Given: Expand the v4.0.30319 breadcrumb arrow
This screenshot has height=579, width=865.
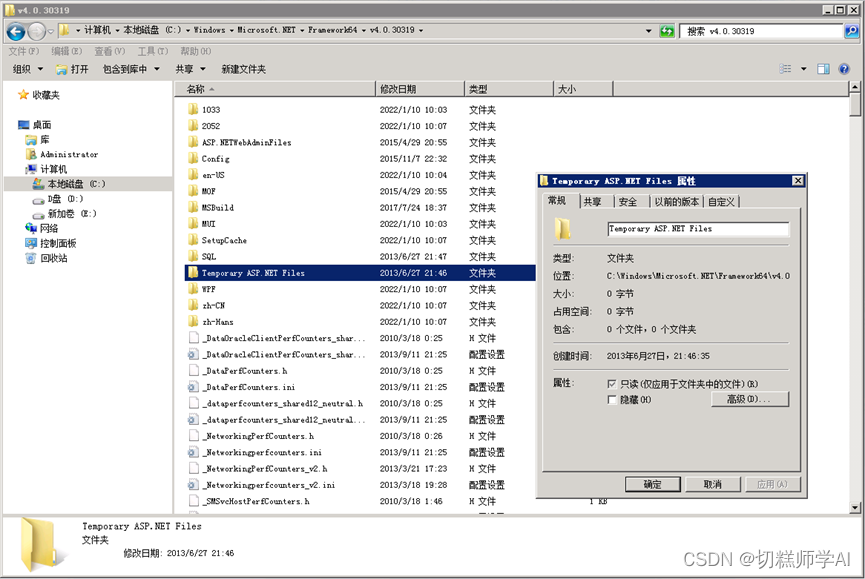Looking at the screenshot, I should pos(421,30).
